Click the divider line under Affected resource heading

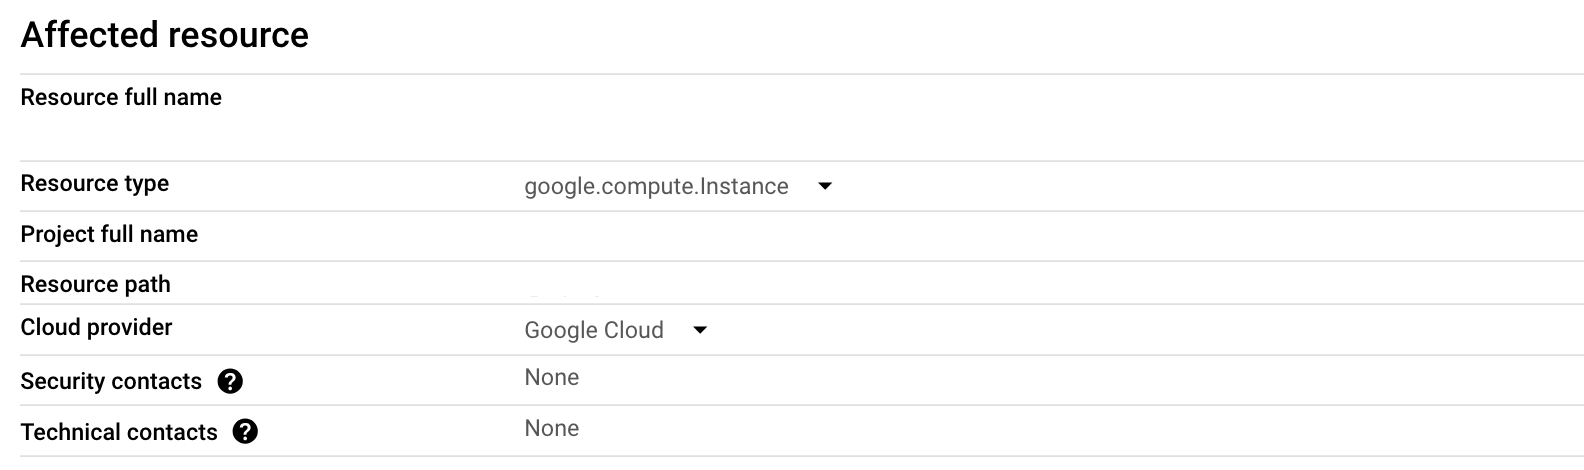tap(800, 74)
